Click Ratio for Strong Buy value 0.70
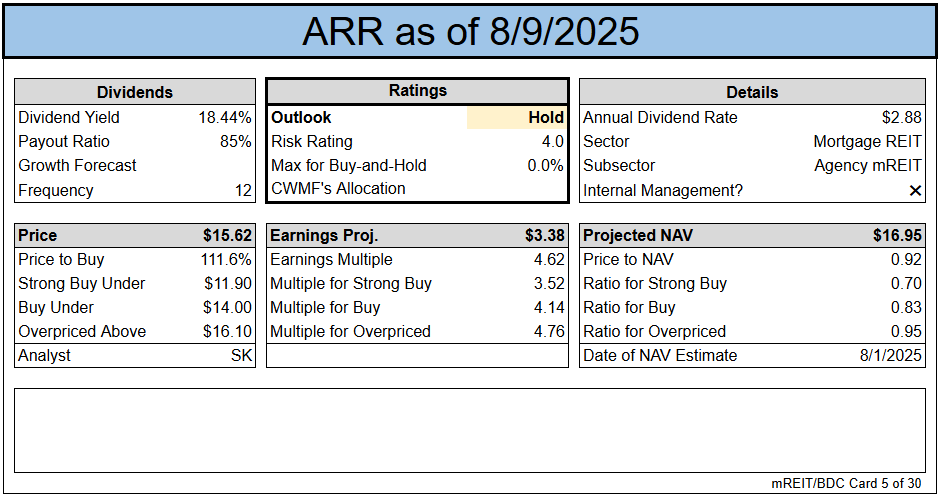 (x=906, y=283)
